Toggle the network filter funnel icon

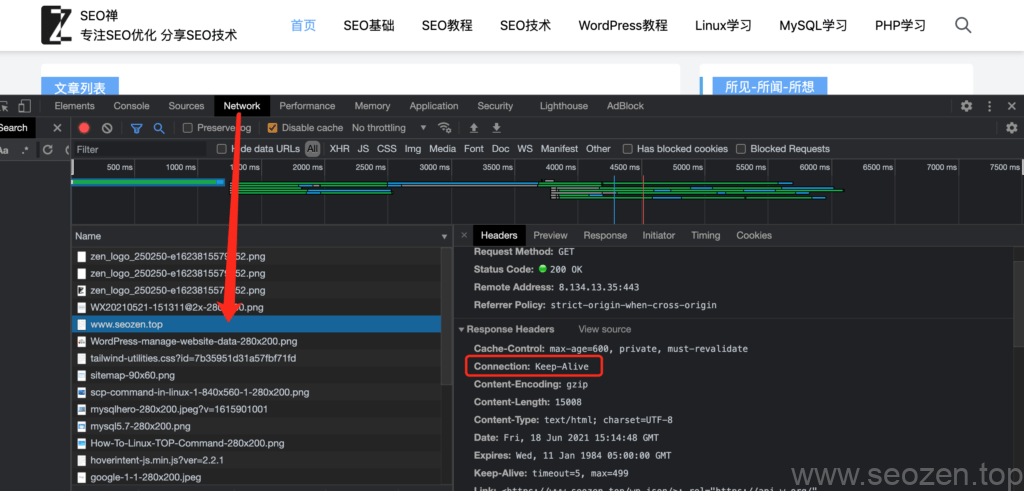136,128
